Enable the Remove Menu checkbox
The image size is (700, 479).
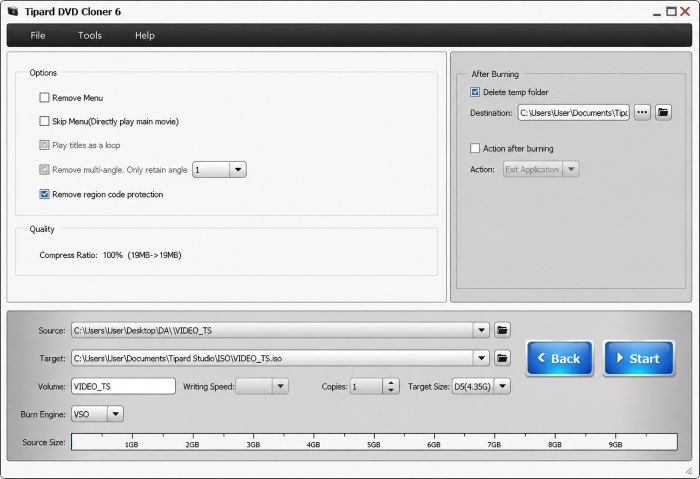(x=44, y=97)
